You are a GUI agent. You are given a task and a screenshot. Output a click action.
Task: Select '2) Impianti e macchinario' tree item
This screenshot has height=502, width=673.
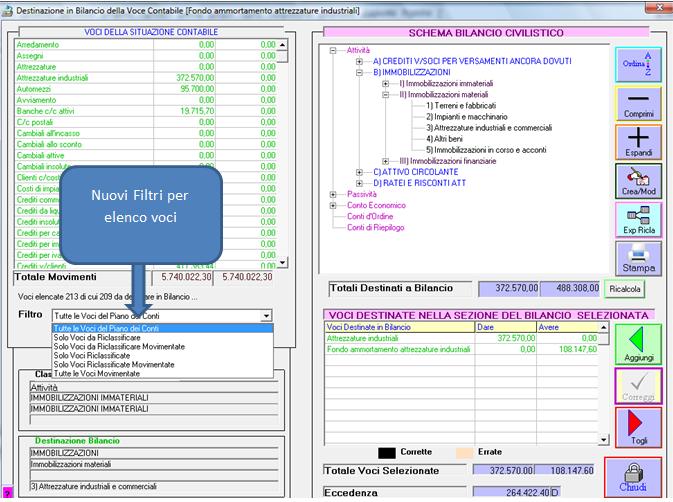(x=467, y=117)
